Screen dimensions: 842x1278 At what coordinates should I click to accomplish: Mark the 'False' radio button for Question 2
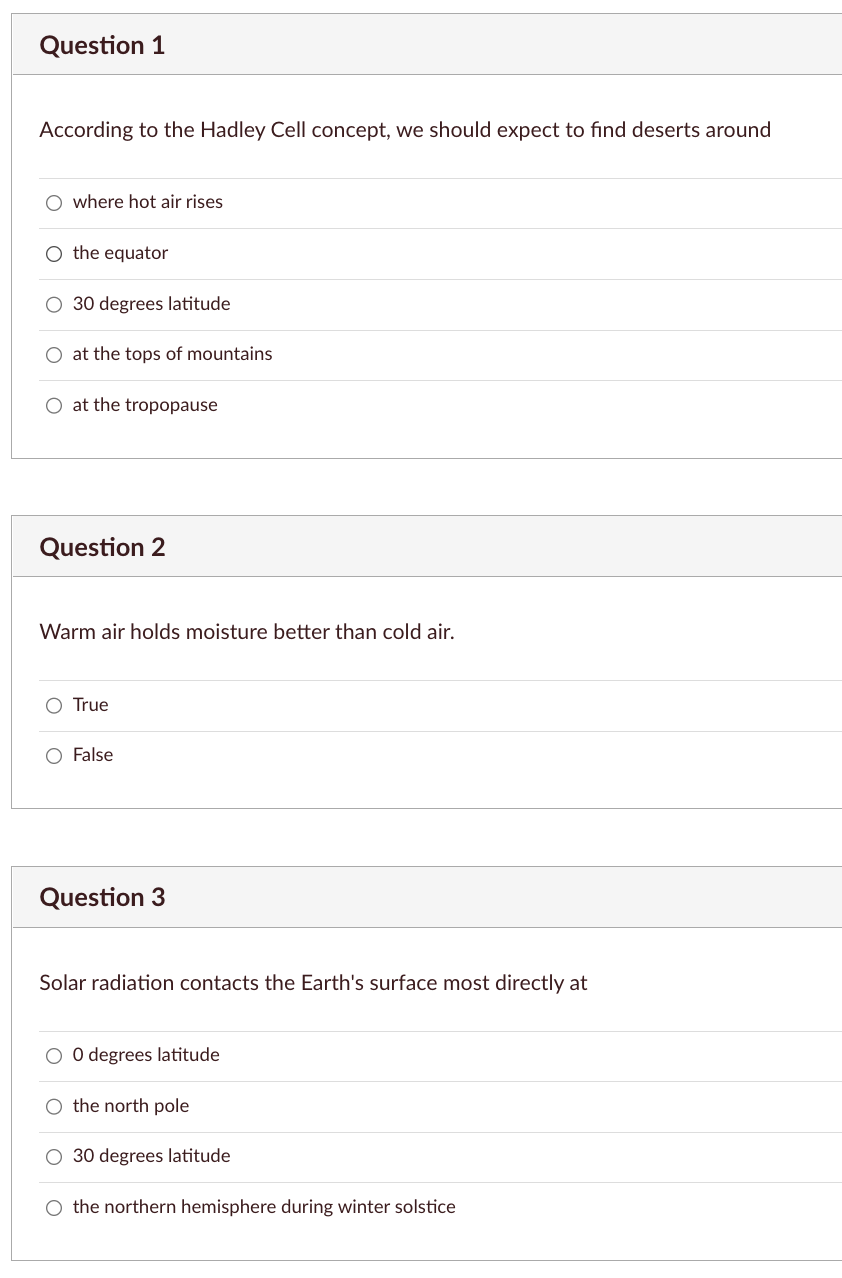click(54, 756)
